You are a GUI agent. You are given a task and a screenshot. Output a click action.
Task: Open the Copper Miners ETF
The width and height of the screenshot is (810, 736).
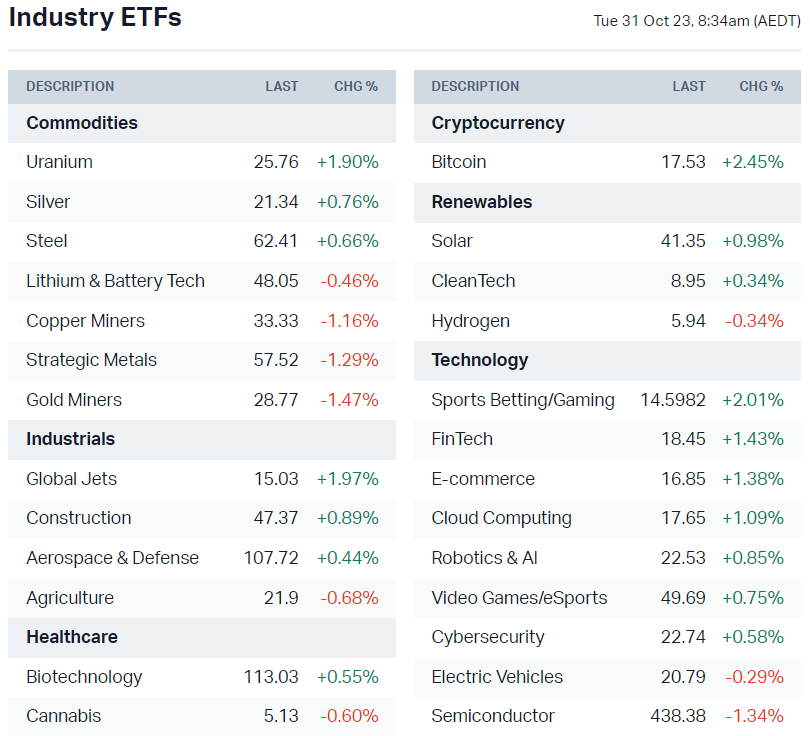(x=85, y=321)
